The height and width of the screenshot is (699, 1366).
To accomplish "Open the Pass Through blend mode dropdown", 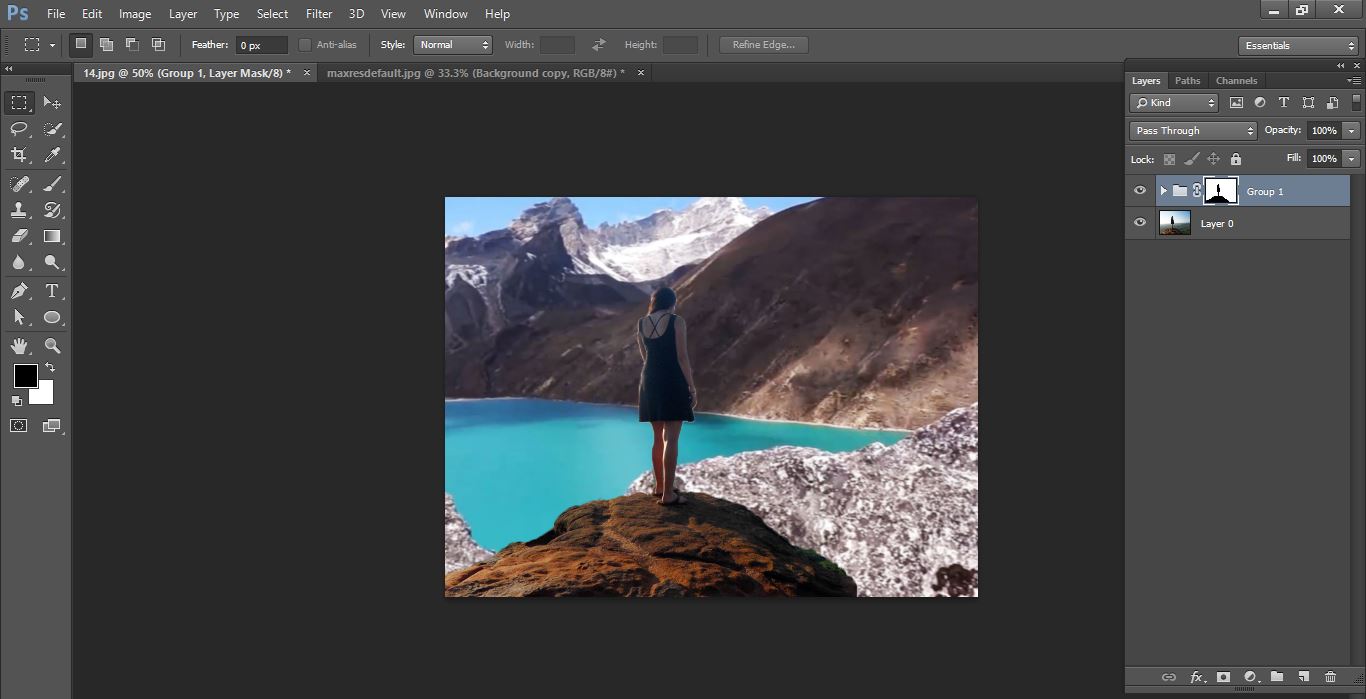I will click(x=1192, y=130).
